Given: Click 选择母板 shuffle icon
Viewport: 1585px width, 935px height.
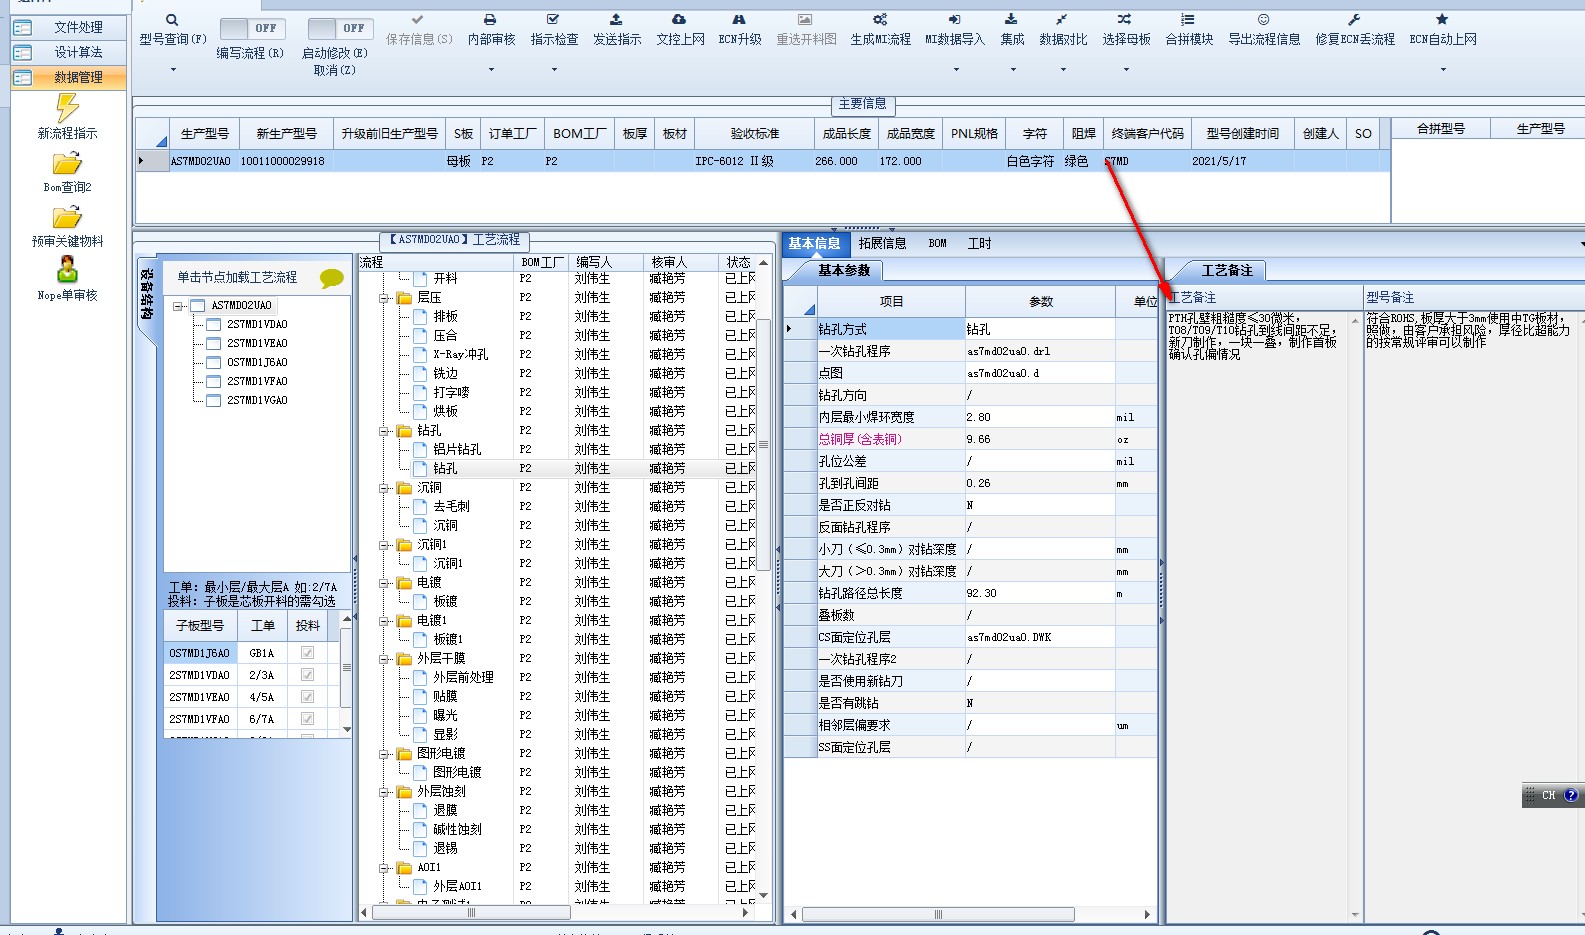Looking at the screenshot, I should [1125, 20].
